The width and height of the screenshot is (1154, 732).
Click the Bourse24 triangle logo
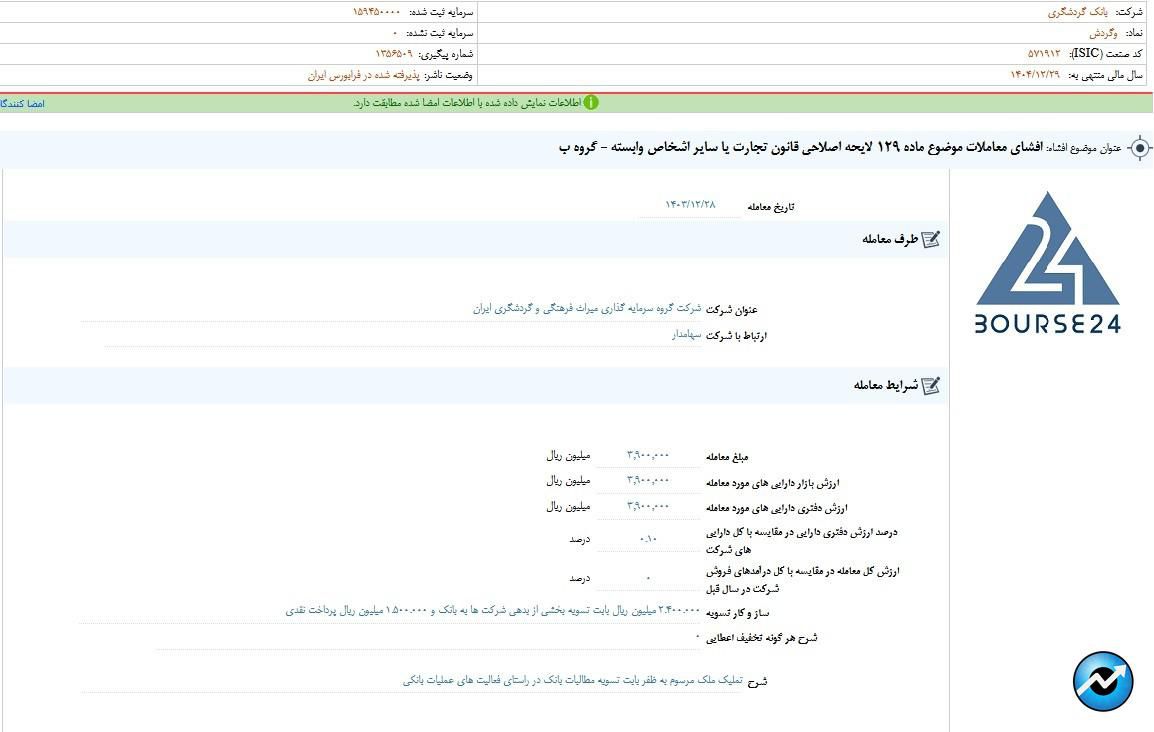(x=1047, y=249)
